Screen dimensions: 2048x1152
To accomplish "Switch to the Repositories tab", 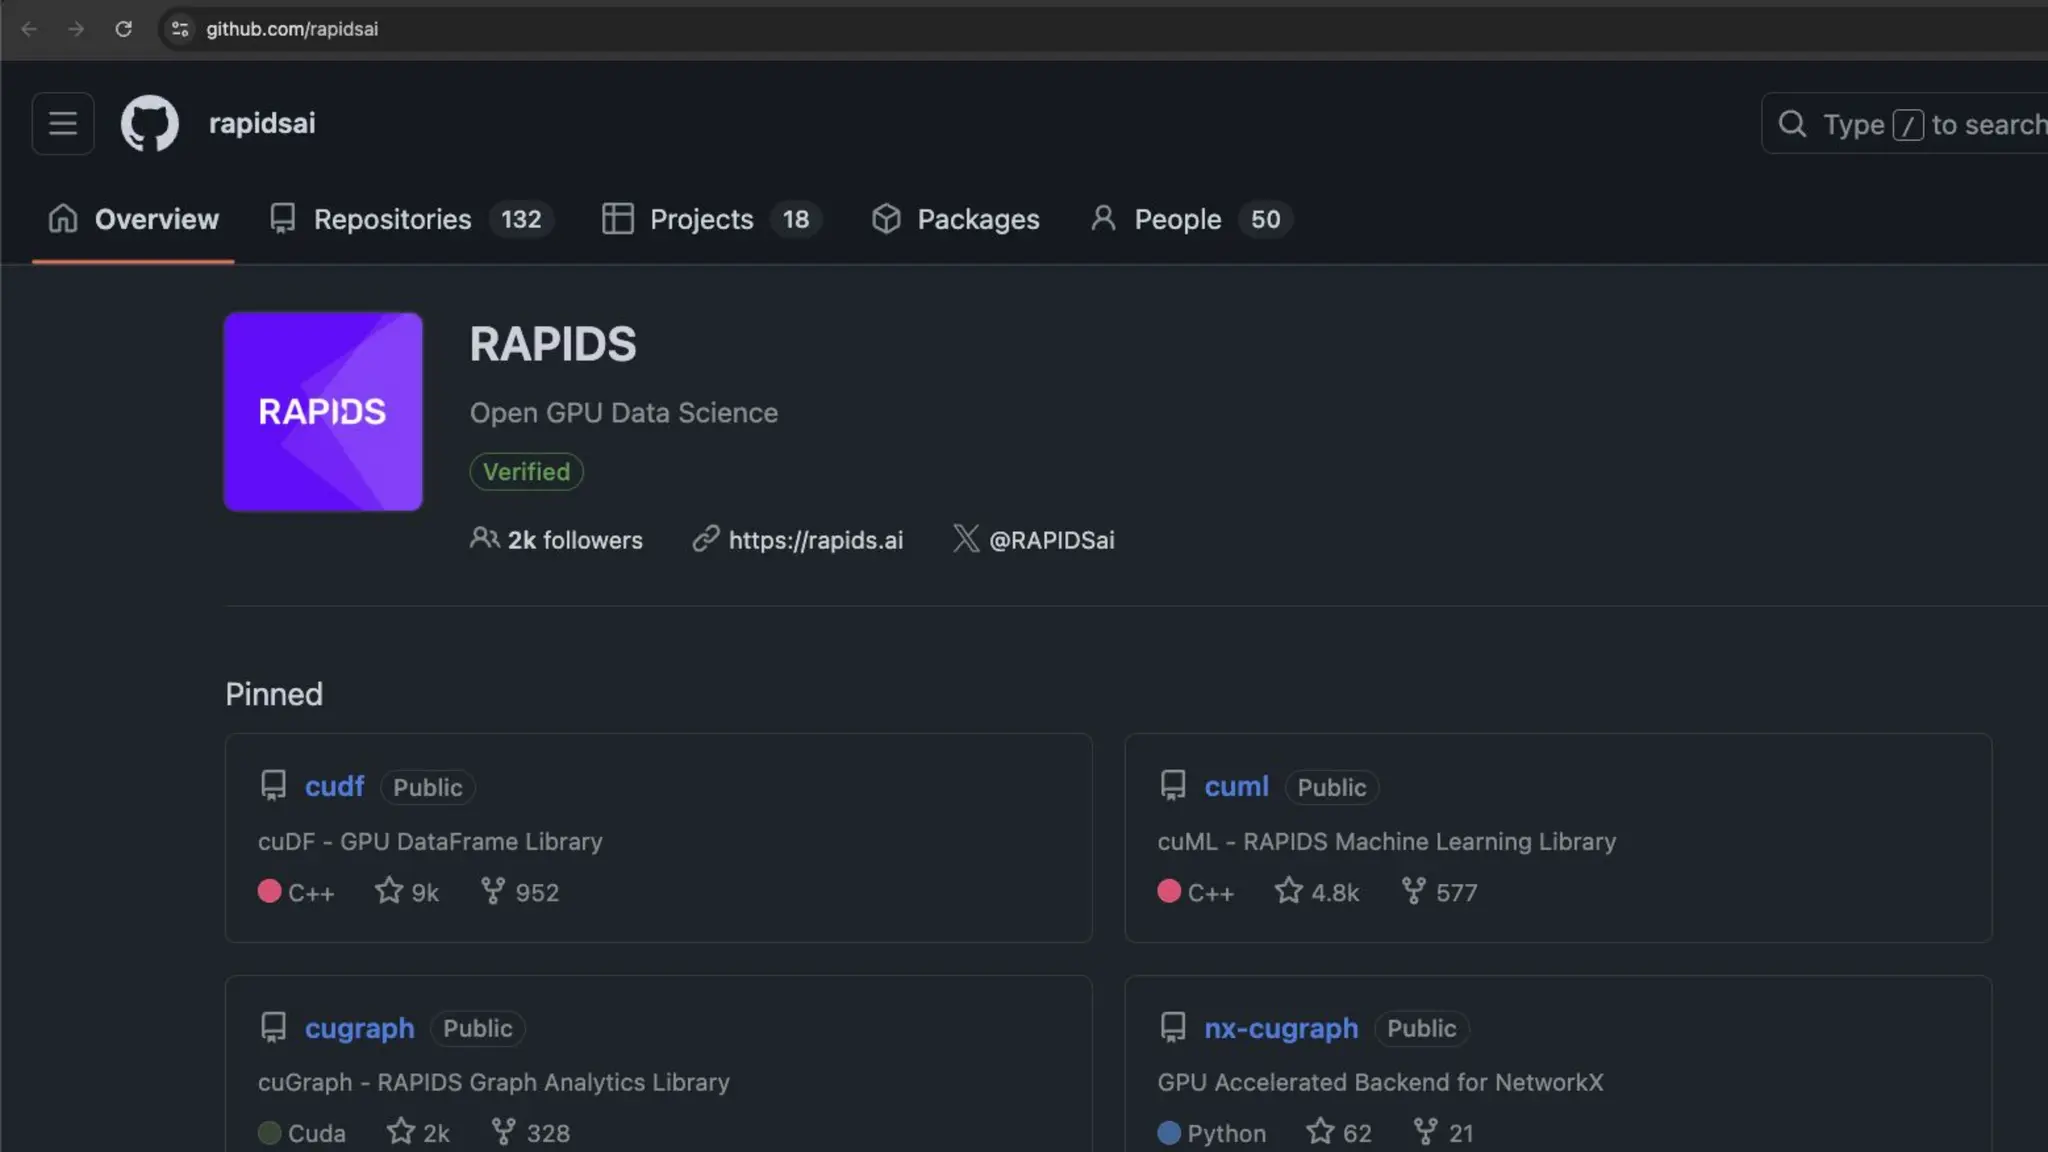I will pos(392,220).
